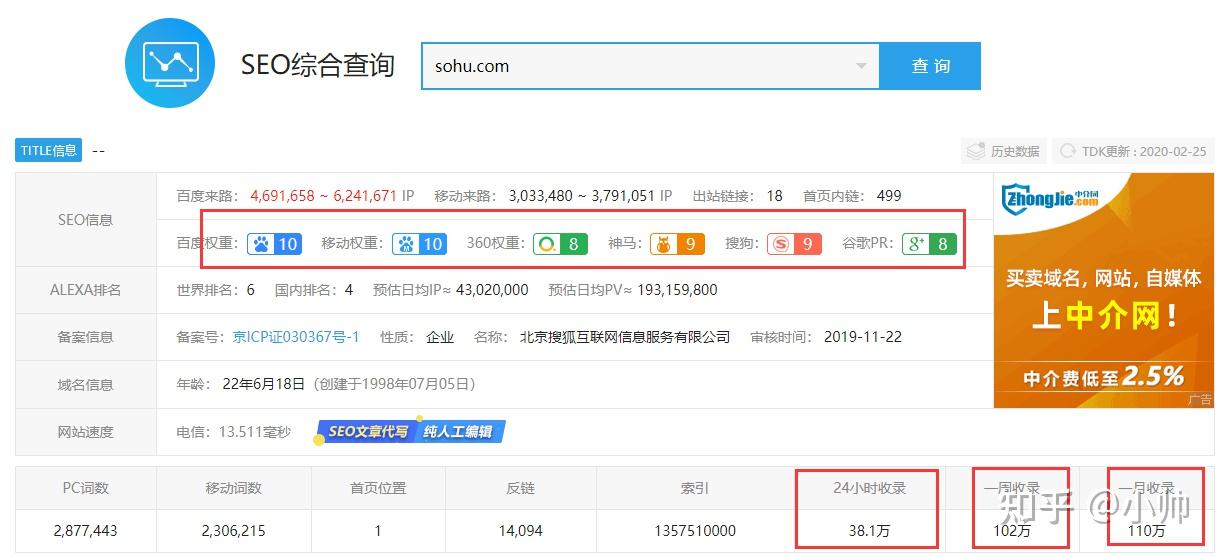Click the SEO综合查询 monitor logo icon

(171, 62)
